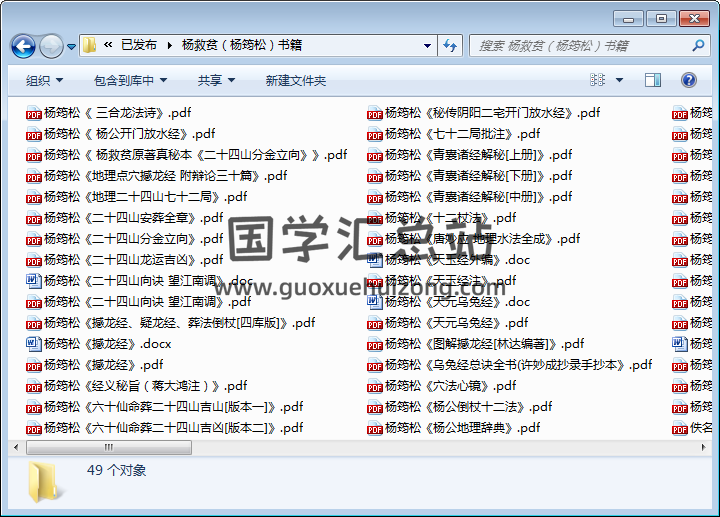Select PDF icon of 青囊诸经解秘[中册].pdf
720x517 pixels.
point(375,197)
